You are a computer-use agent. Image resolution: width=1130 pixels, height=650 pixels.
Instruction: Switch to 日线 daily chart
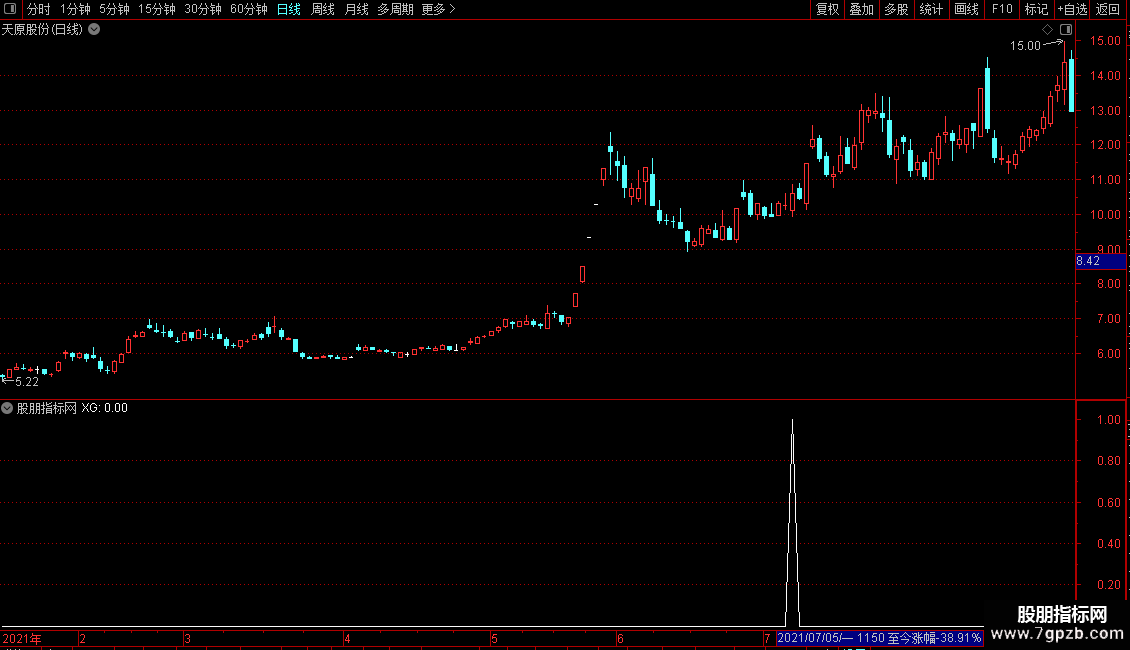tap(288, 9)
